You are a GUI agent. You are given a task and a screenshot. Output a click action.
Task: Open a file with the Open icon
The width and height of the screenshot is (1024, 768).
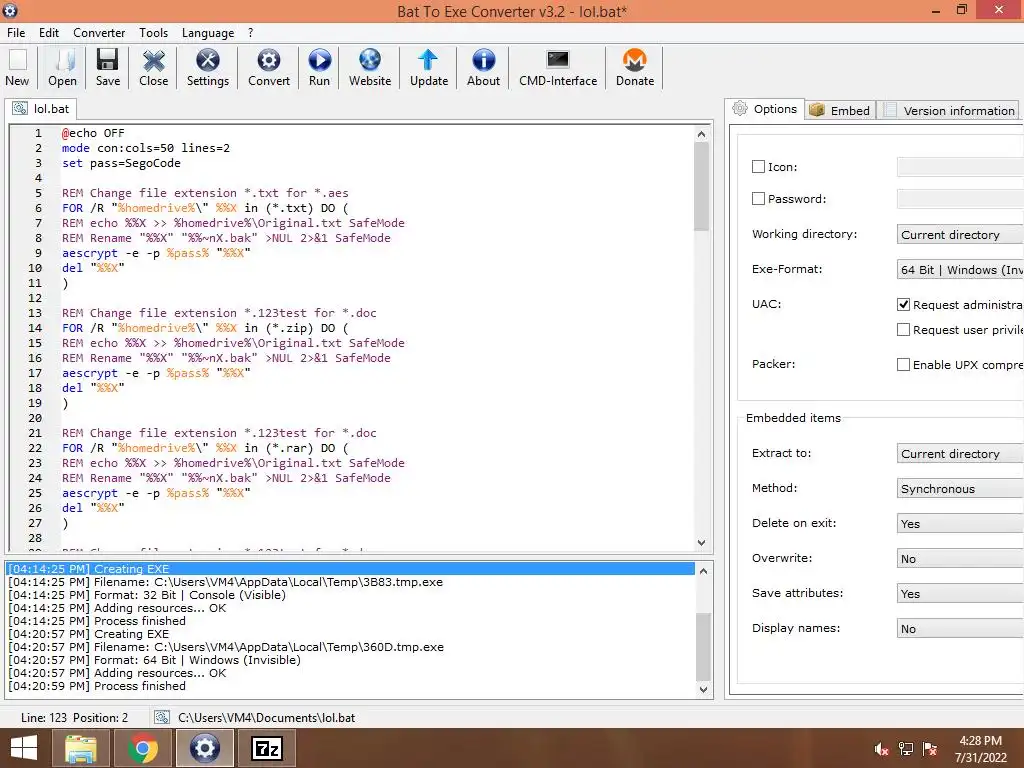coord(62,67)
